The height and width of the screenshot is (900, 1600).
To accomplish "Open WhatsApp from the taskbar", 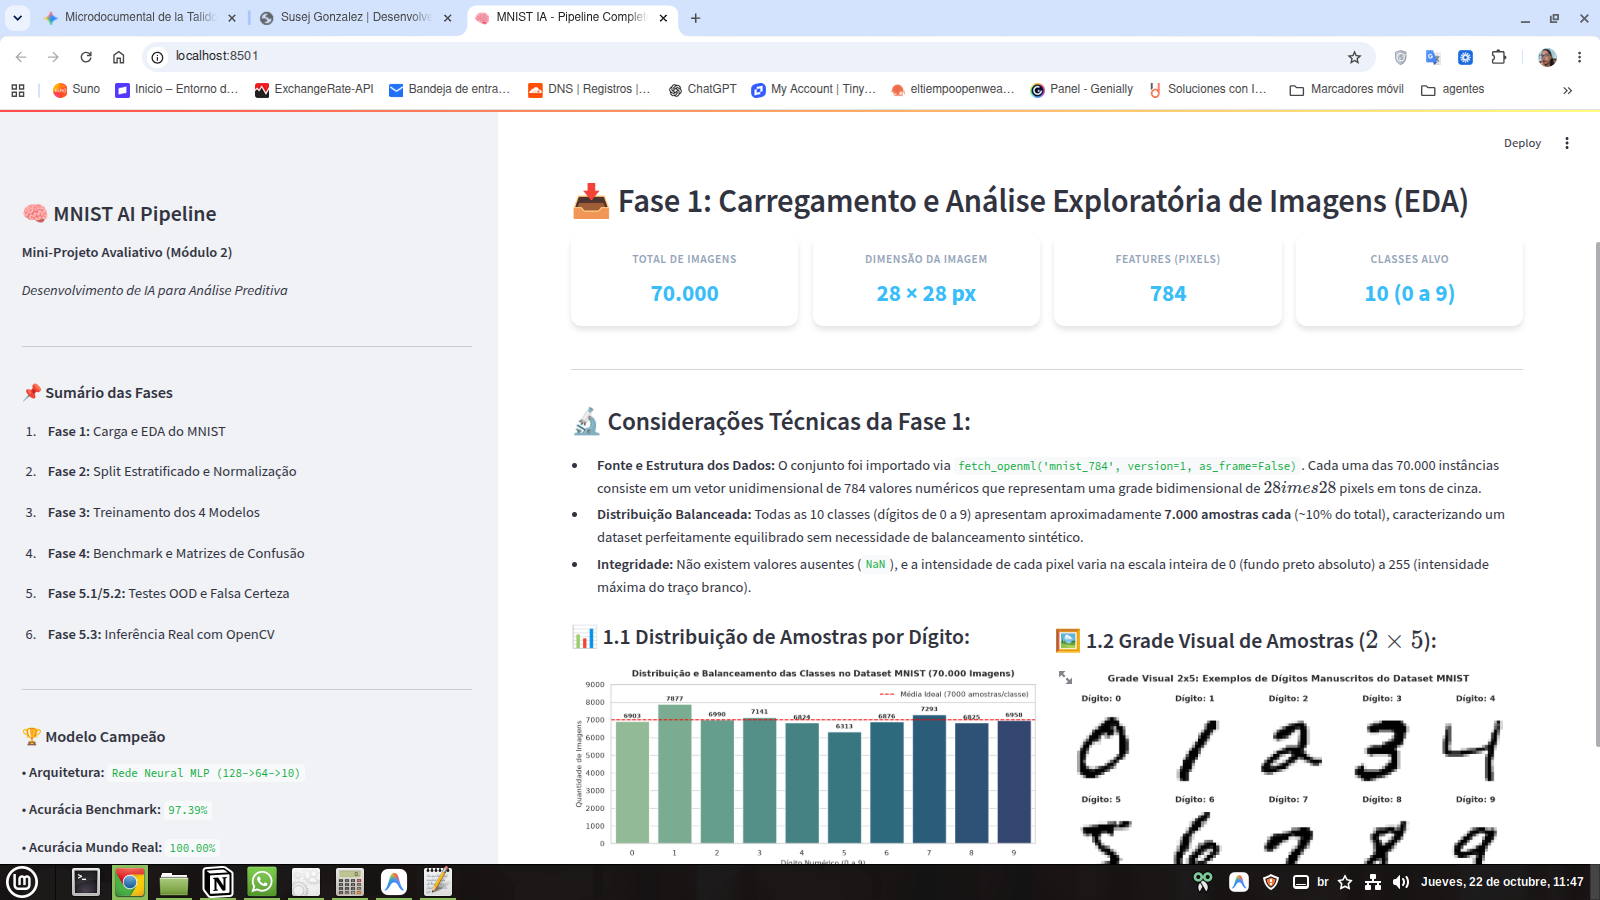I will (262, 882).
